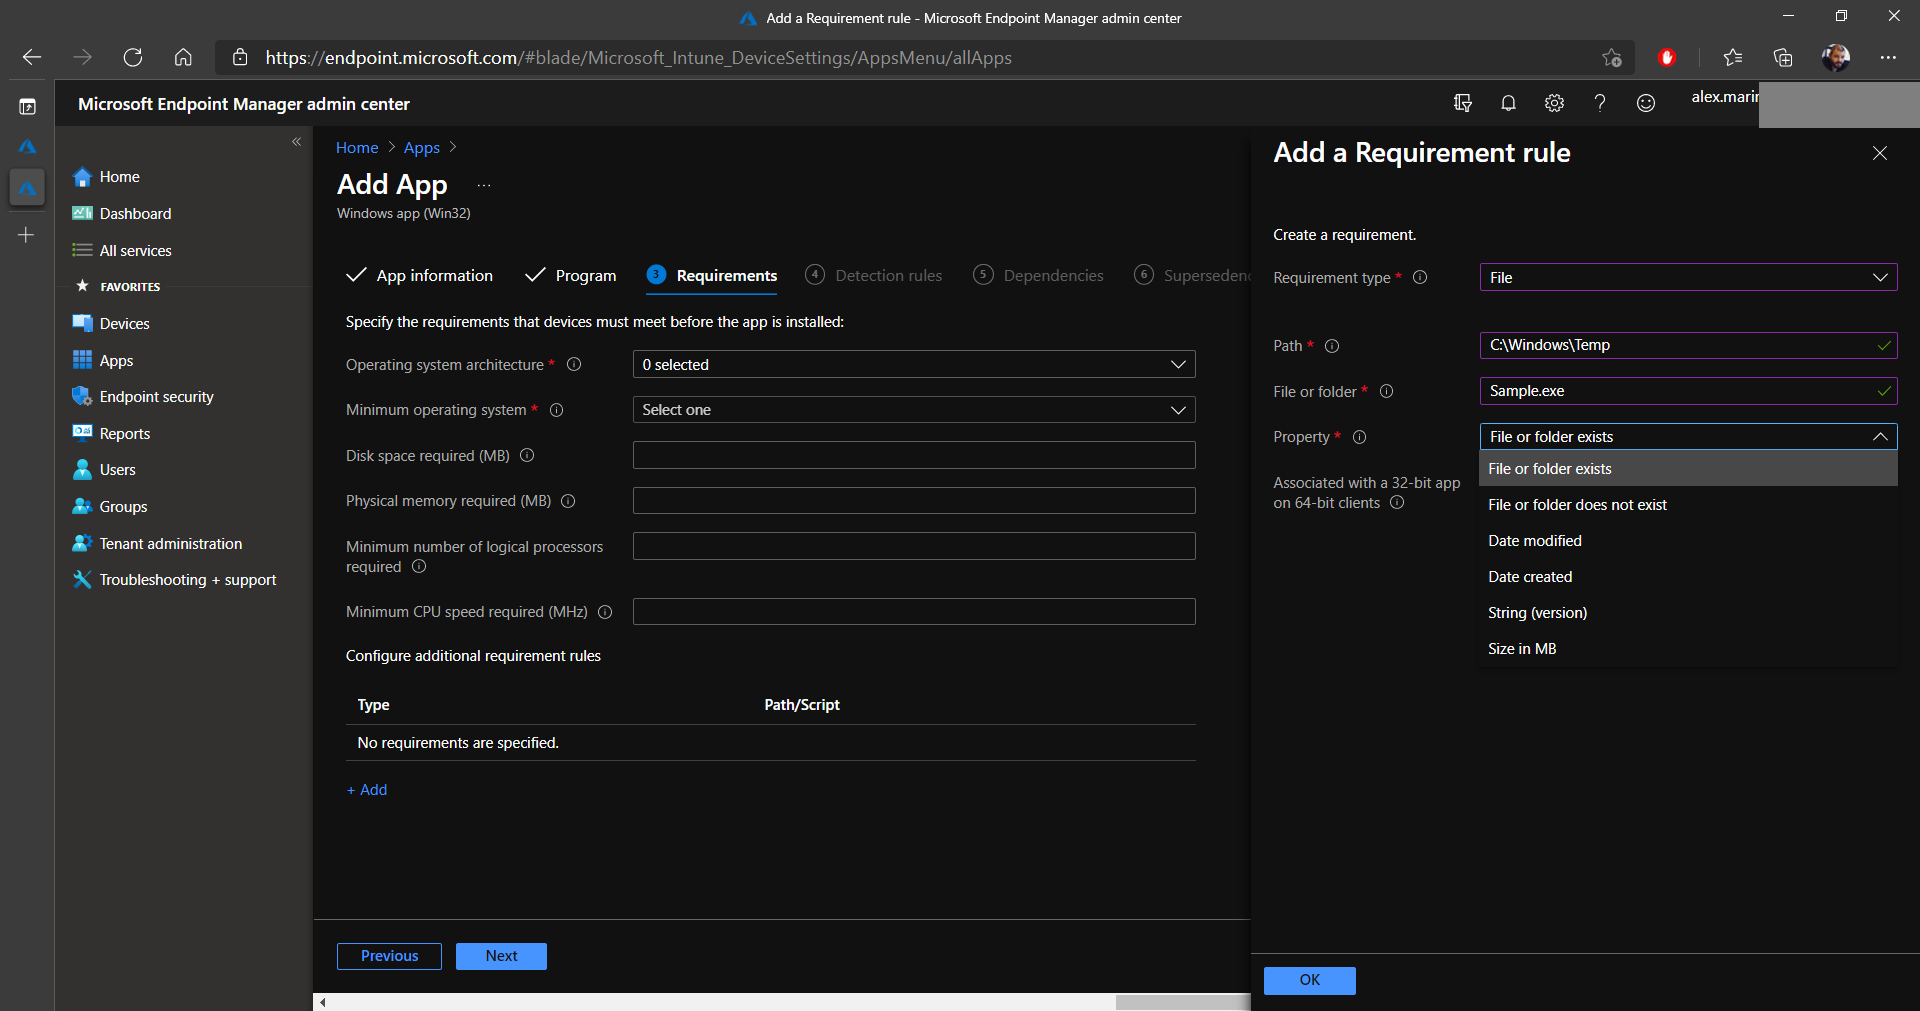The height and width of the screenshot is (1011, 1920).
Task: Open Endpoint security in sidebar
Action: (156, 397)
